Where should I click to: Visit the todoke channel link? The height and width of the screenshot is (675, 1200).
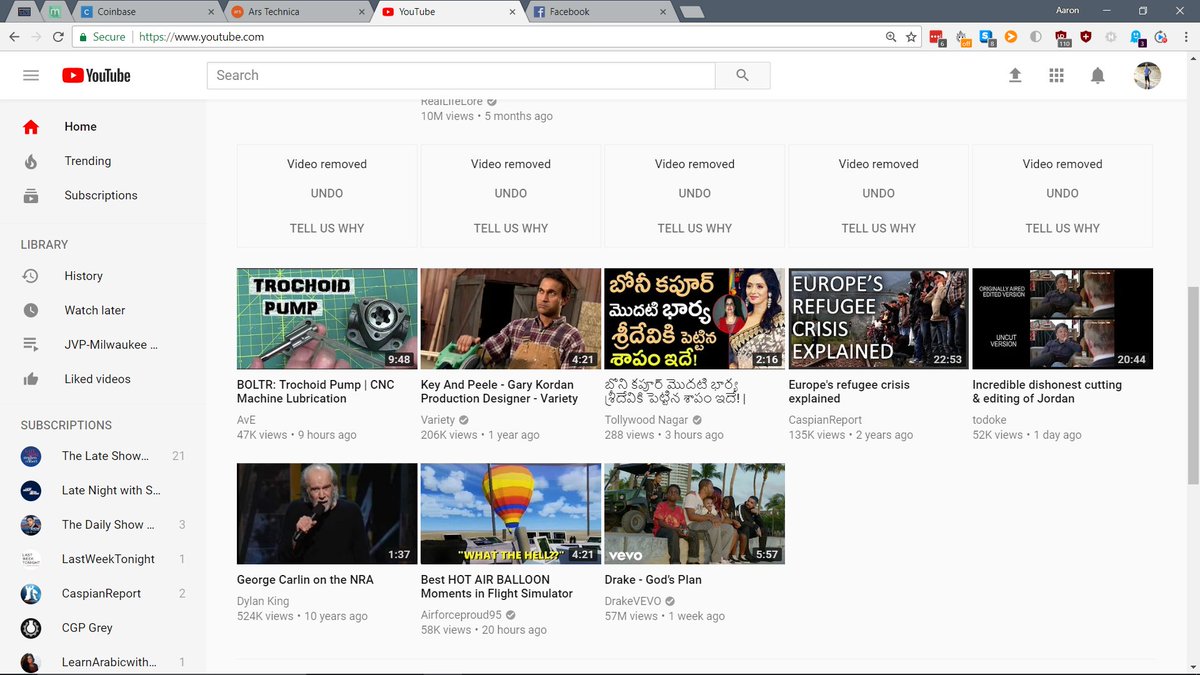pyautogui.click(x=989, y=420)
